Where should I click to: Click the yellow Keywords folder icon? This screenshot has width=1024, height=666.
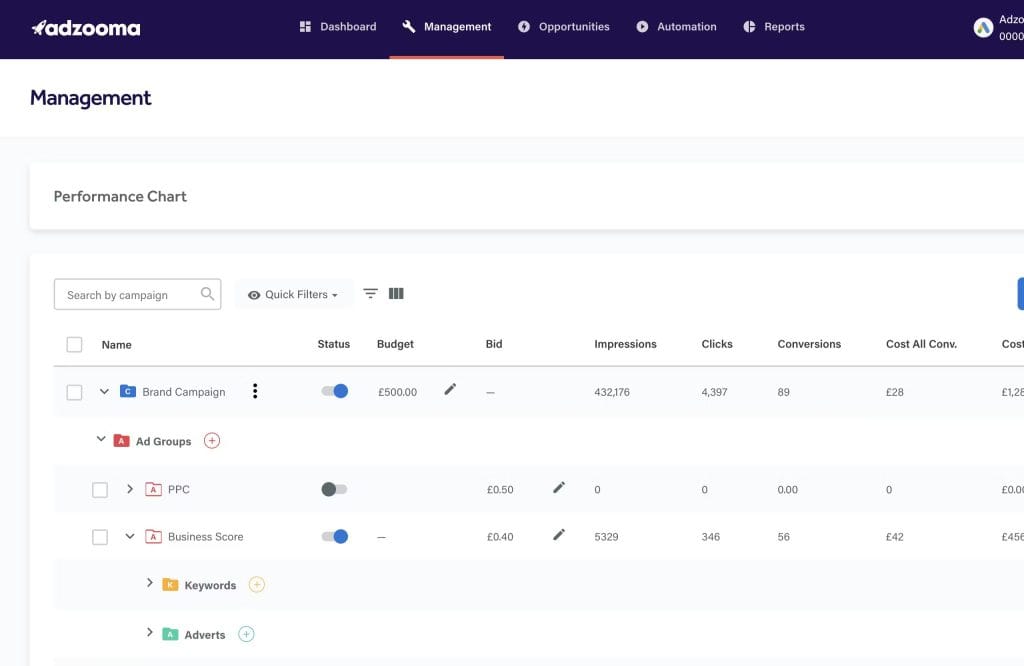tap(170, 584)
